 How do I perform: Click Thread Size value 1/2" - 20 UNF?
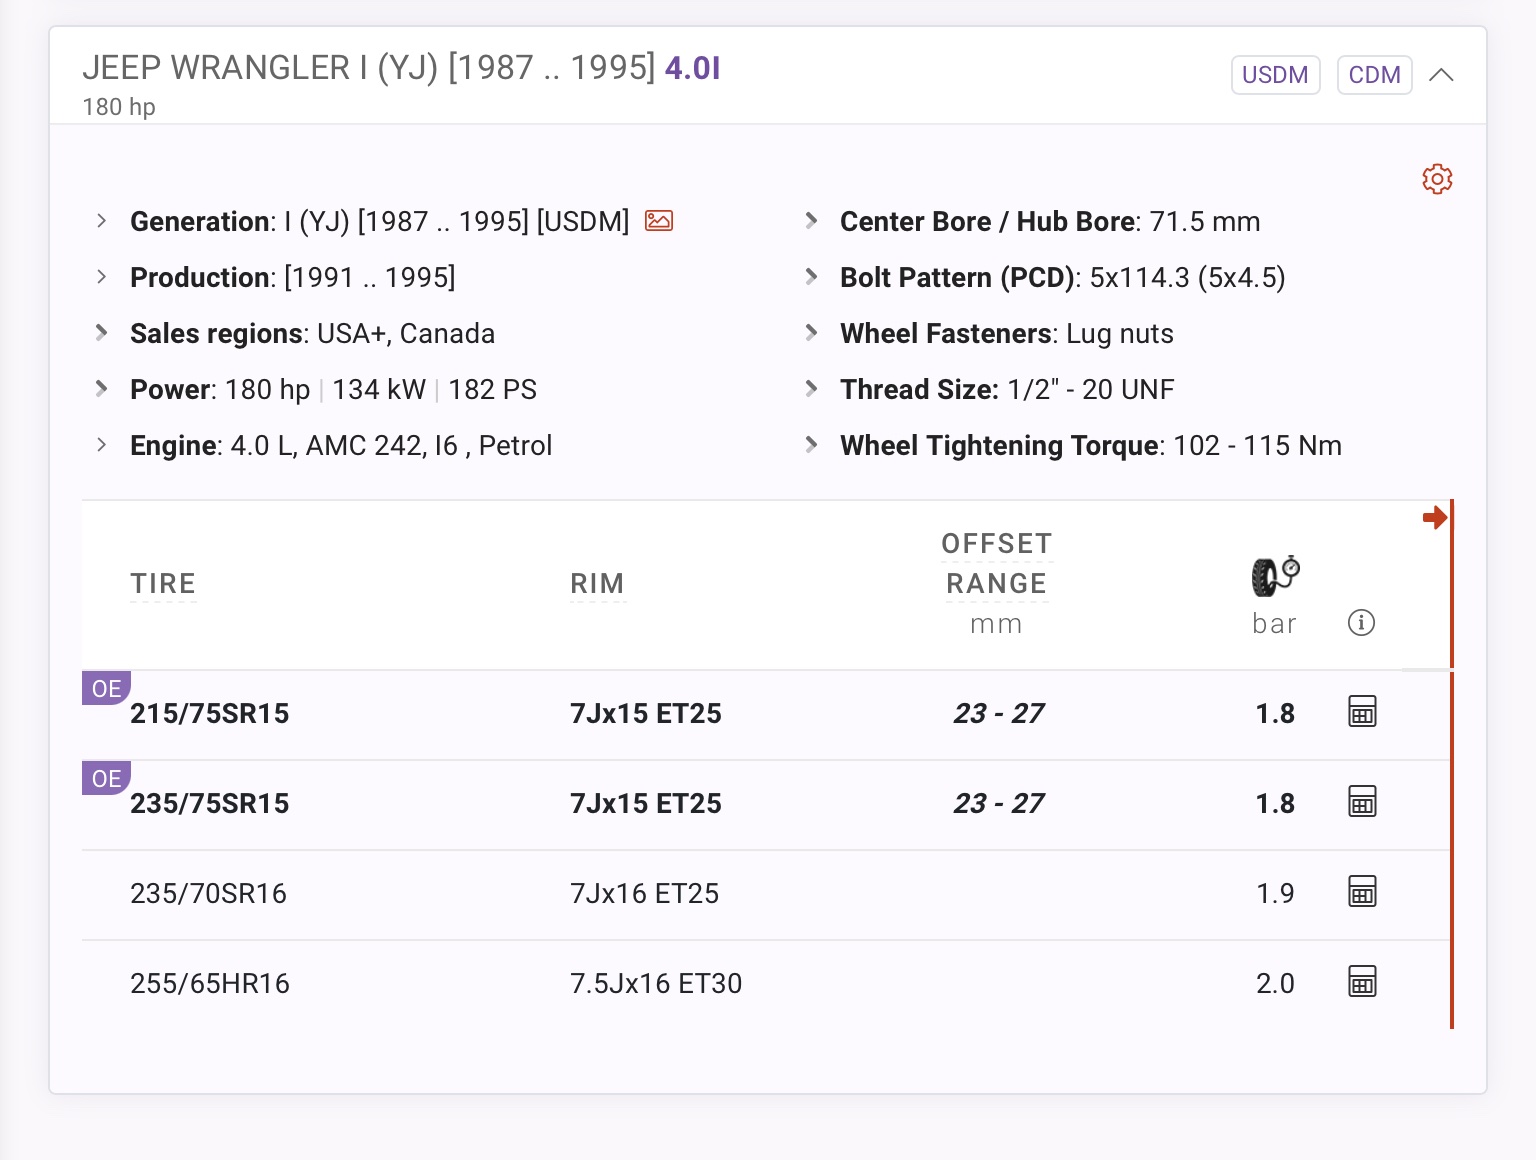[x=1091, y=390]
